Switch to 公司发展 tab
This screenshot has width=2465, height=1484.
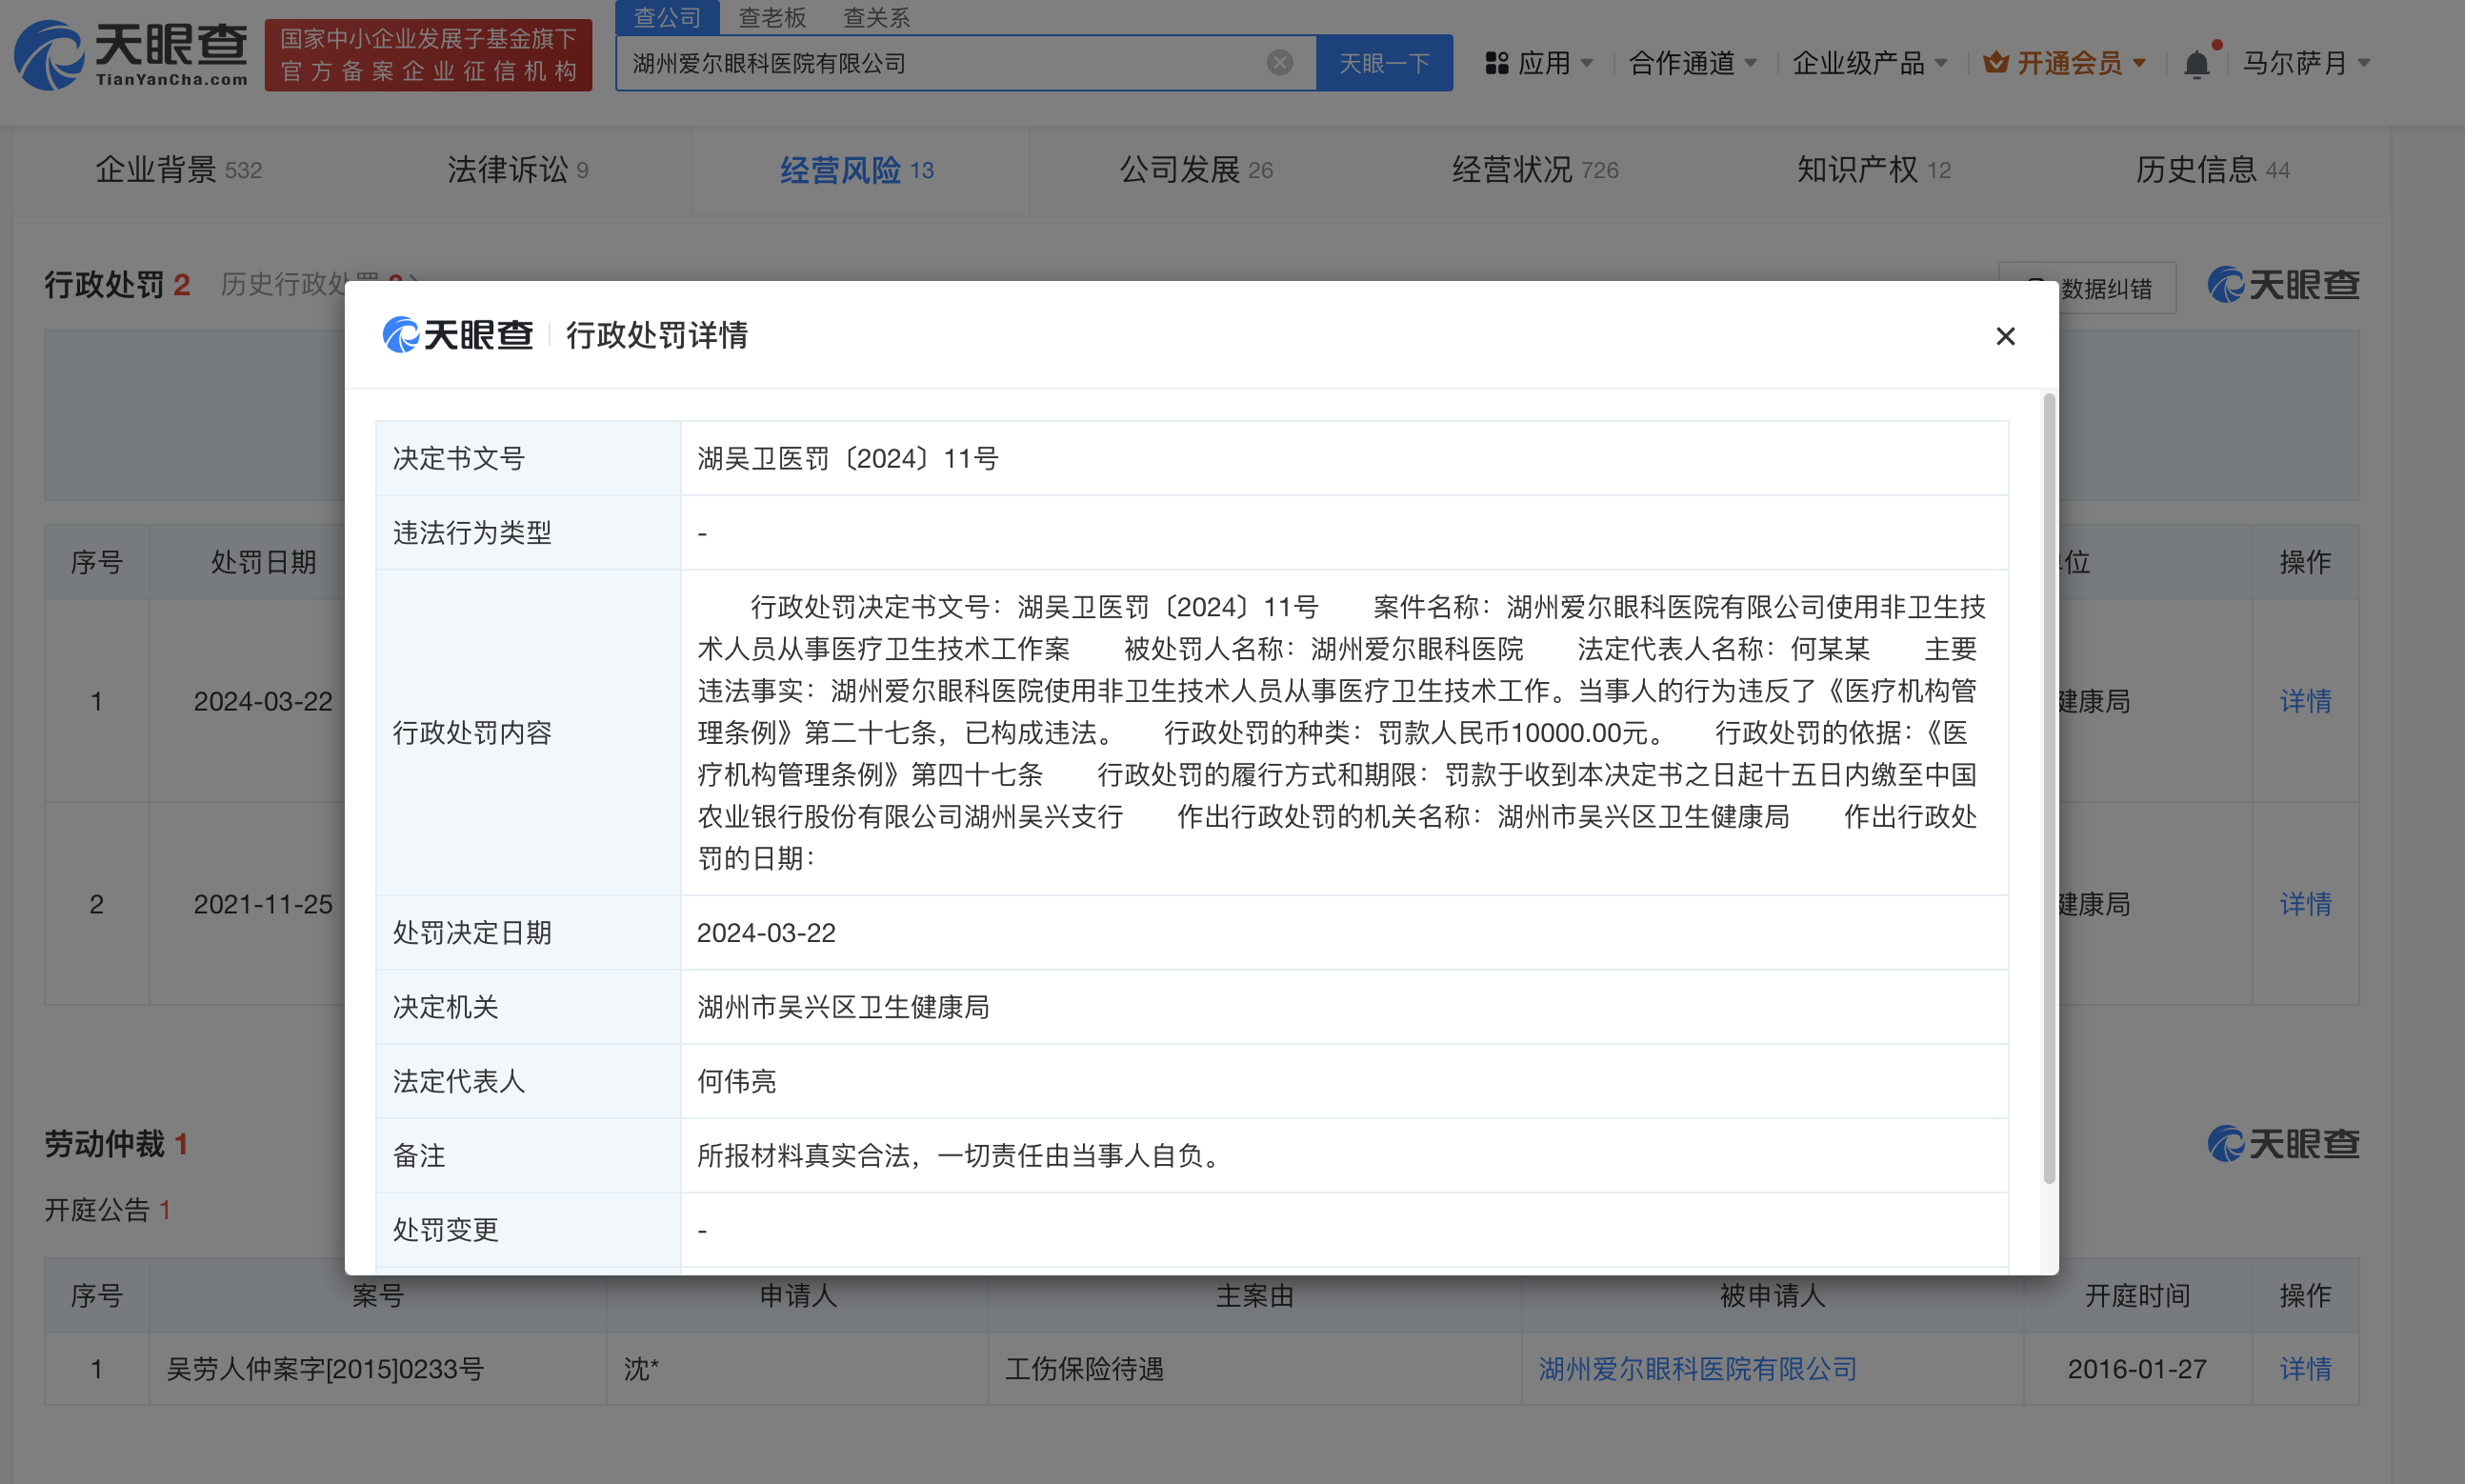coord(1196,170)
